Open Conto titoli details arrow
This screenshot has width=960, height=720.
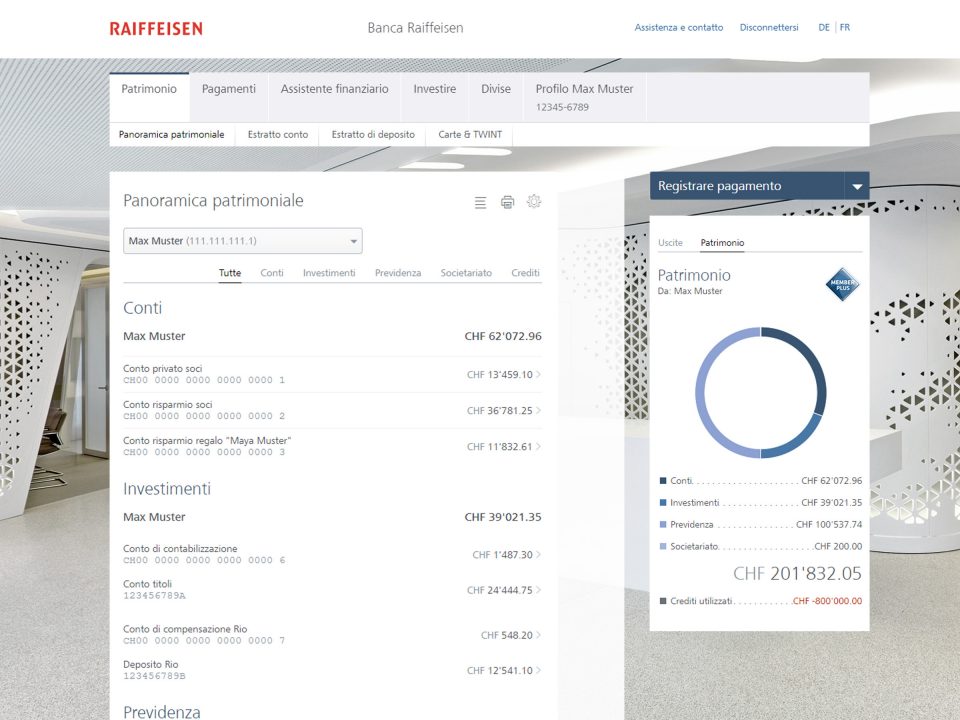point(539,590)
